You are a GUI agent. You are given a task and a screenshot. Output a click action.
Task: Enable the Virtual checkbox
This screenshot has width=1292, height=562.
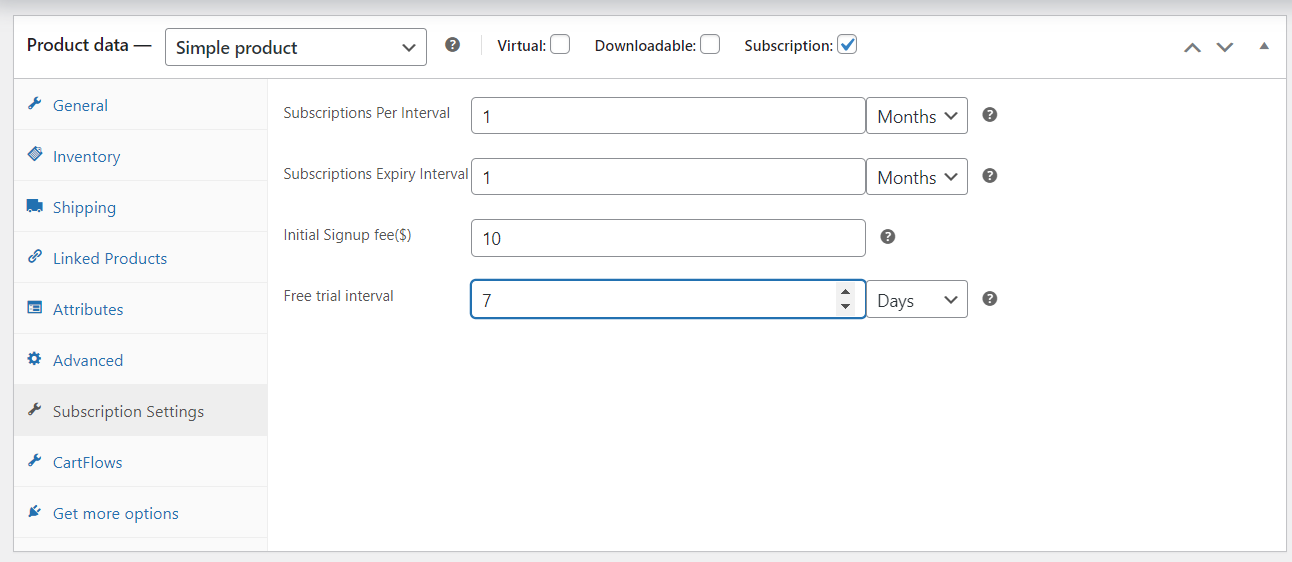coord(560,44)
